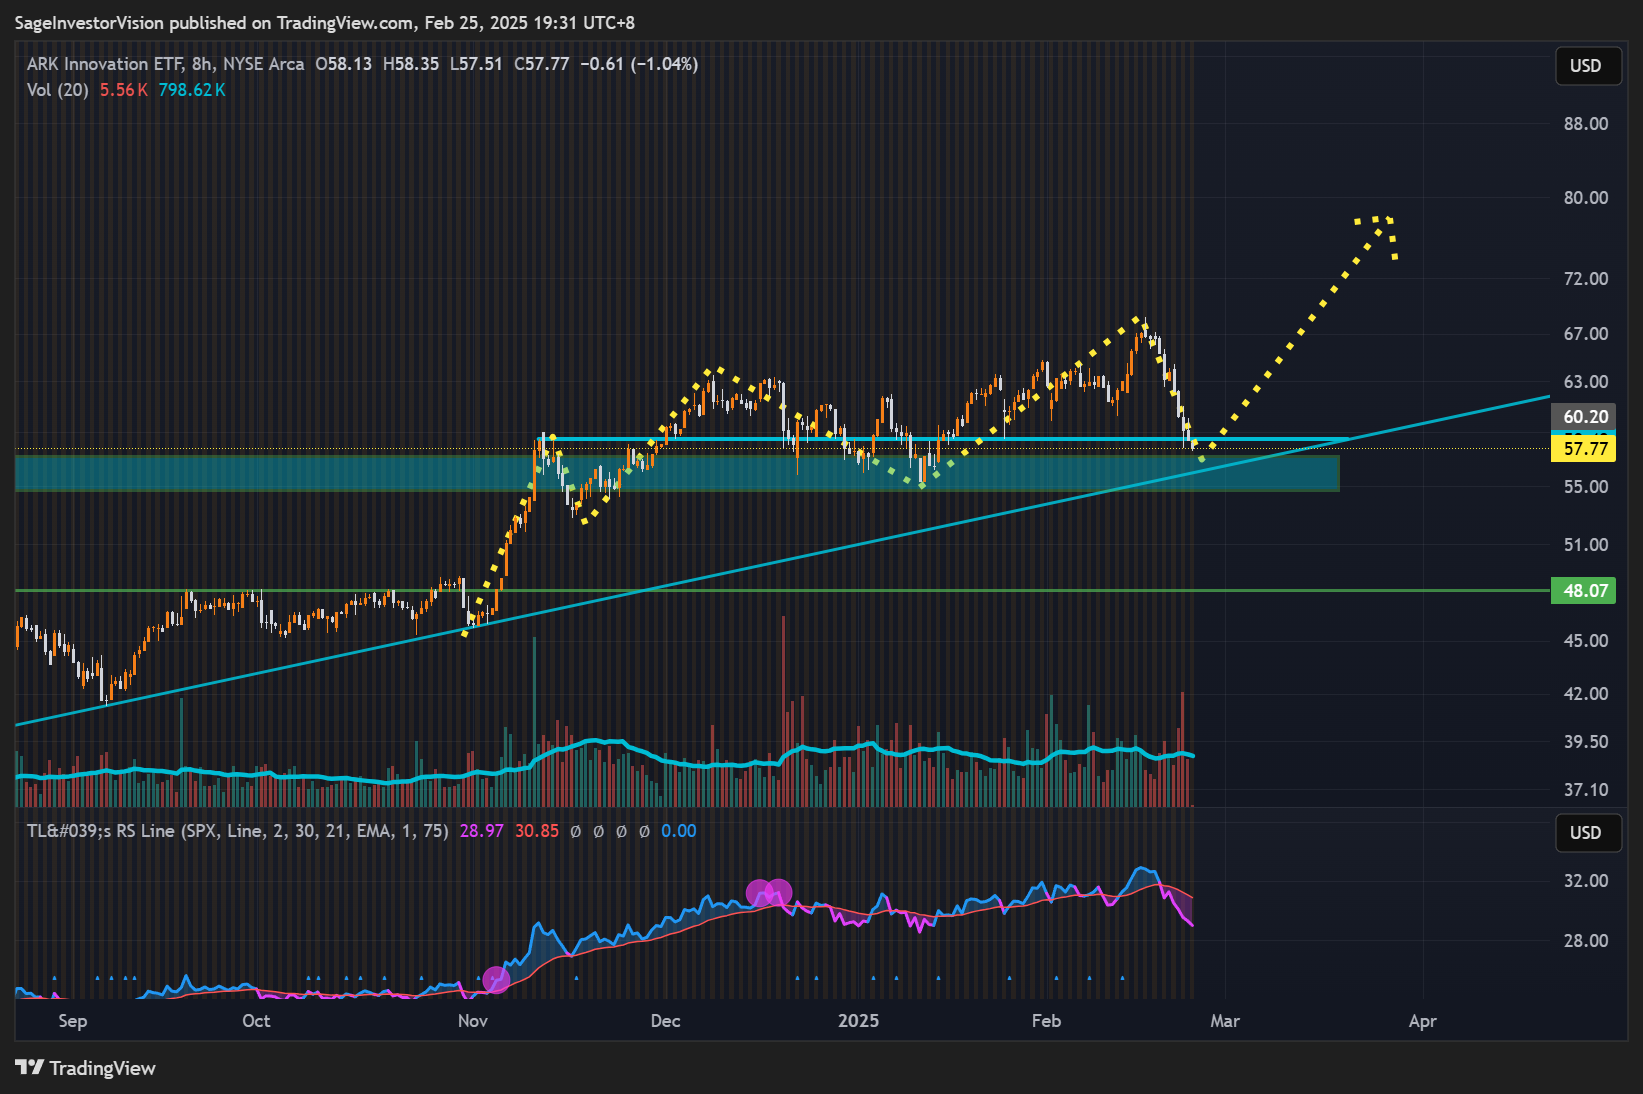Click the 80.00 price scale label
This screenshot has width=1643, height=1094.
(1586, 198)
